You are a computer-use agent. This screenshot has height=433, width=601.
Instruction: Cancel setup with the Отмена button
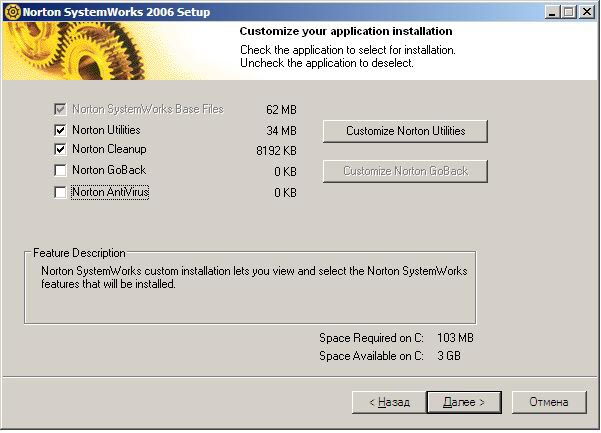pyautogui.click(x=549, y=402)
